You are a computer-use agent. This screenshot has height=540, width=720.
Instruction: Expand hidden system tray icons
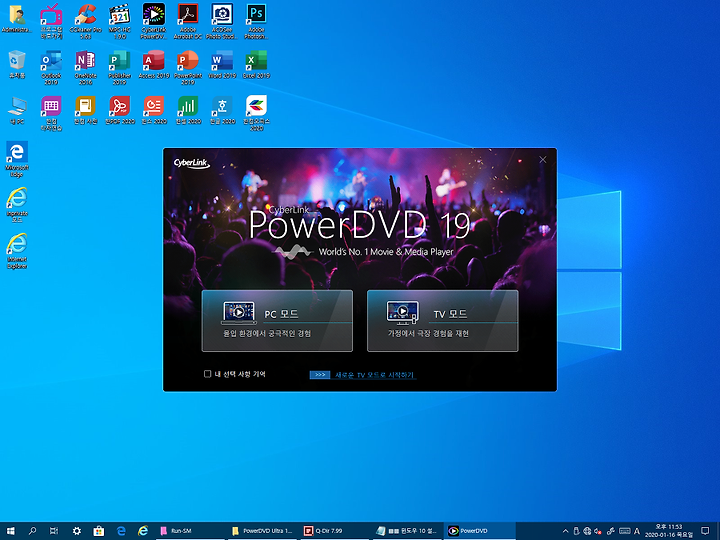[x=565, y=531]
